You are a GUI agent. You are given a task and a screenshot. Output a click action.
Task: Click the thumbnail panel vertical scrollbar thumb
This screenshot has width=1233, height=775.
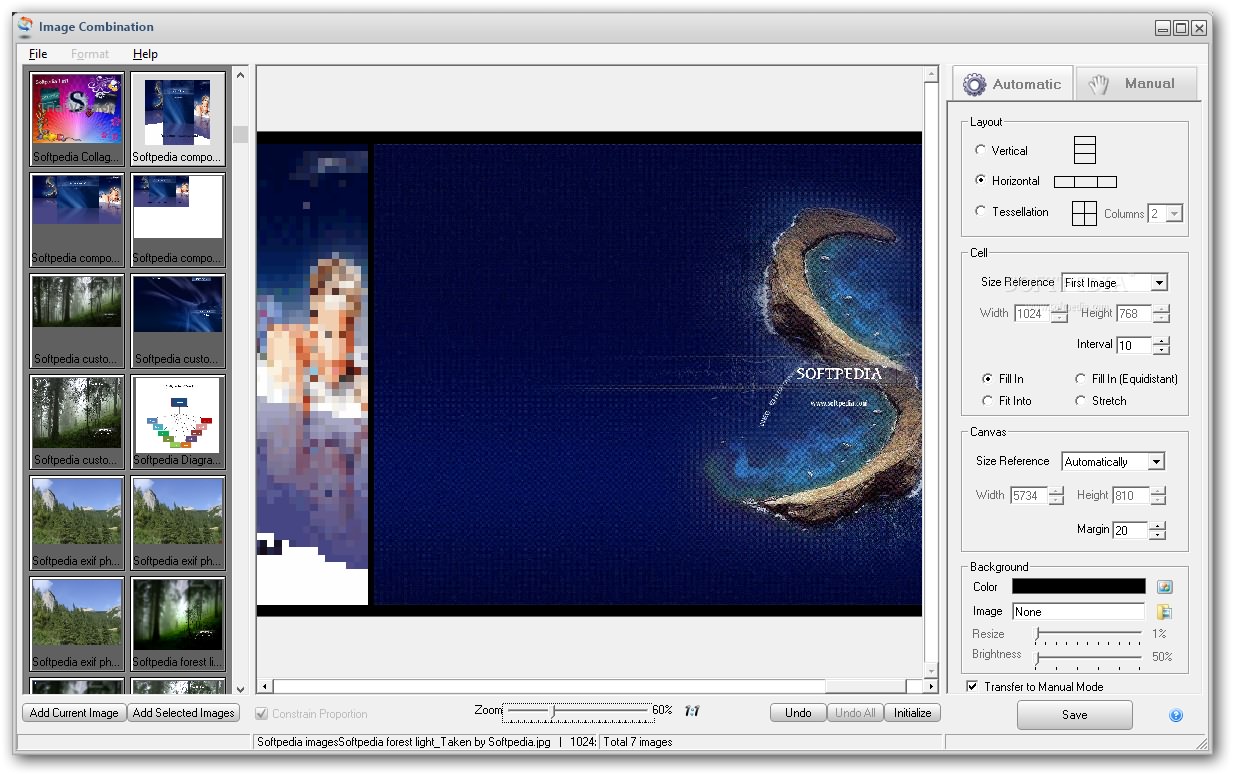pyautogui.click(x=240, y=134)
